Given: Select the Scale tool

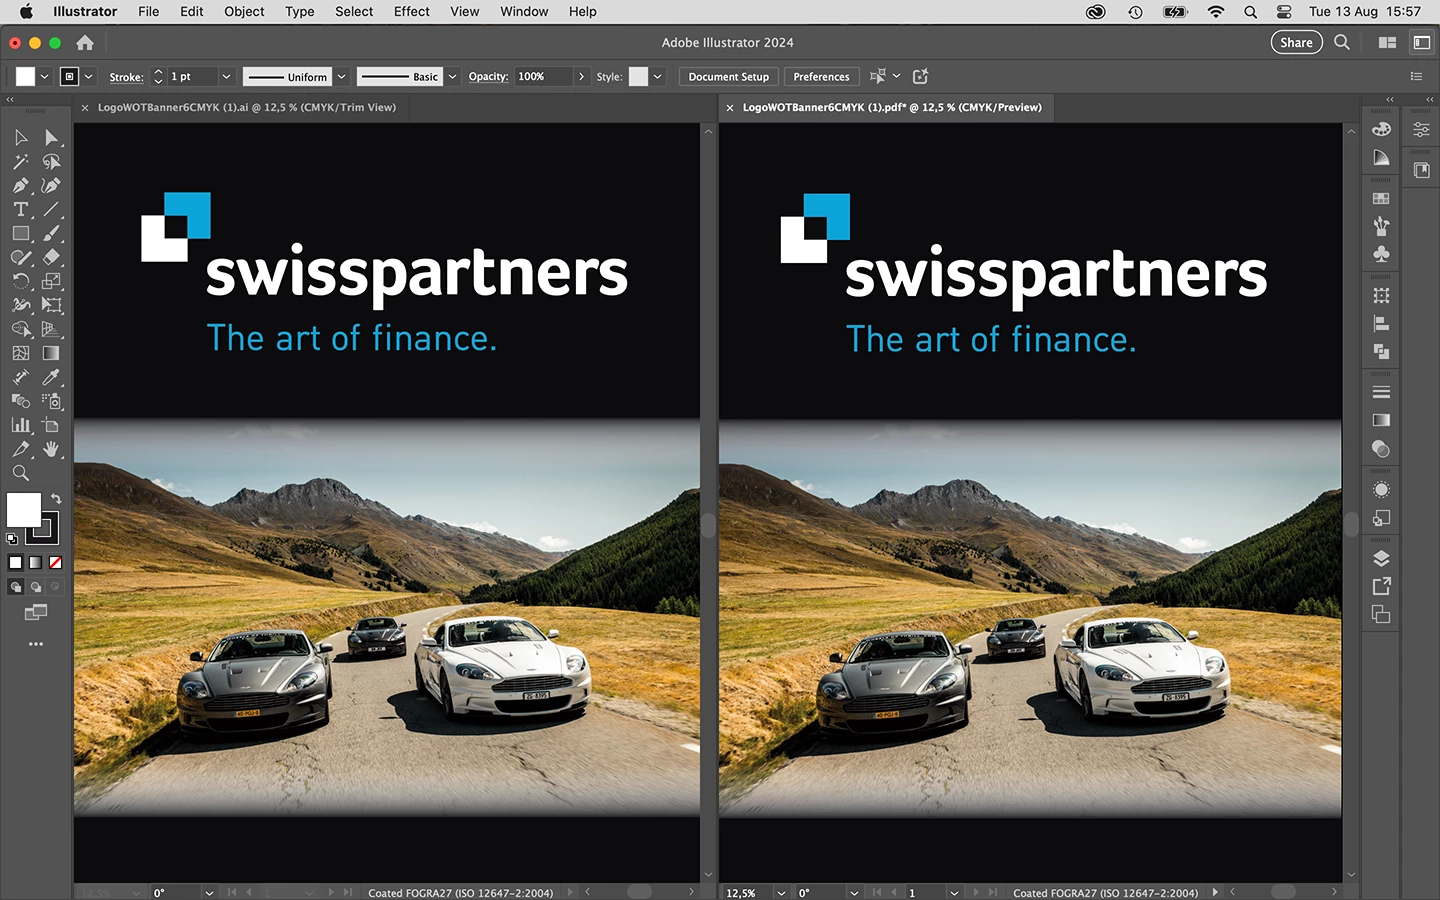Looking at the screenshot, I should 52,281.
